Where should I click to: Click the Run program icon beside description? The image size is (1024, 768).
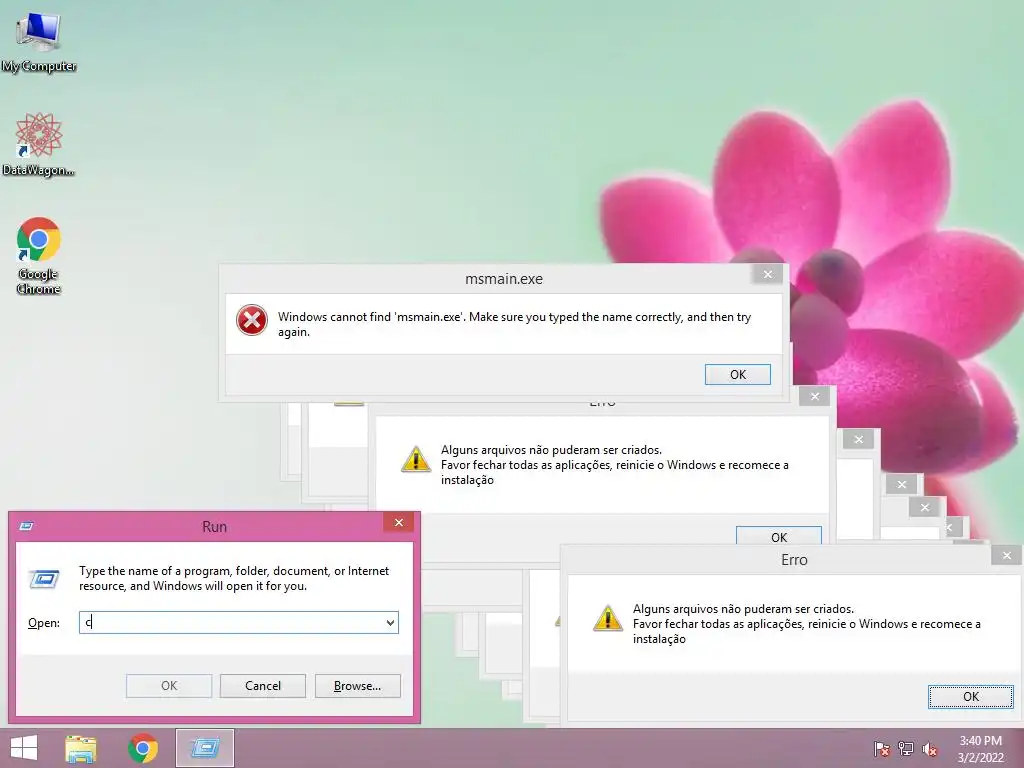coord(44,579)
